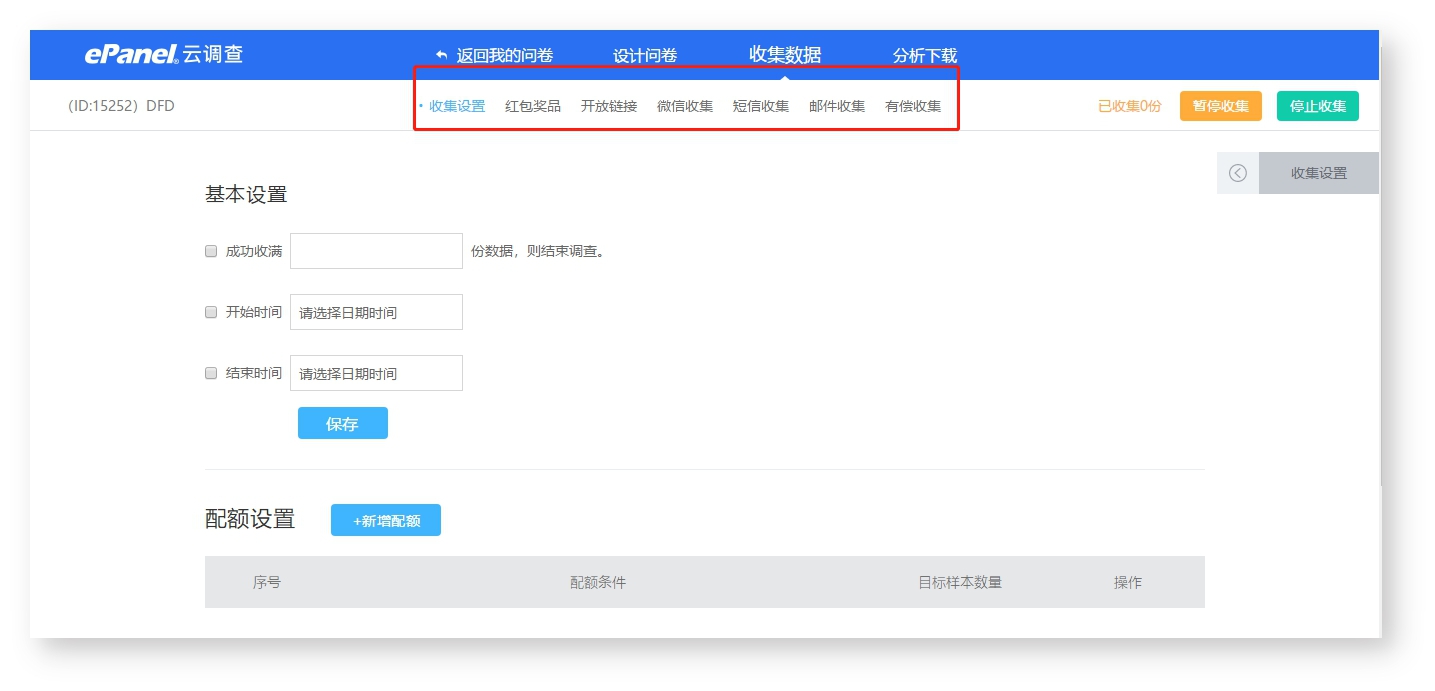Go to 红包奖品 sub-menu
Viewport: 1435px width, 691px height.
click(x=533, y=106)
